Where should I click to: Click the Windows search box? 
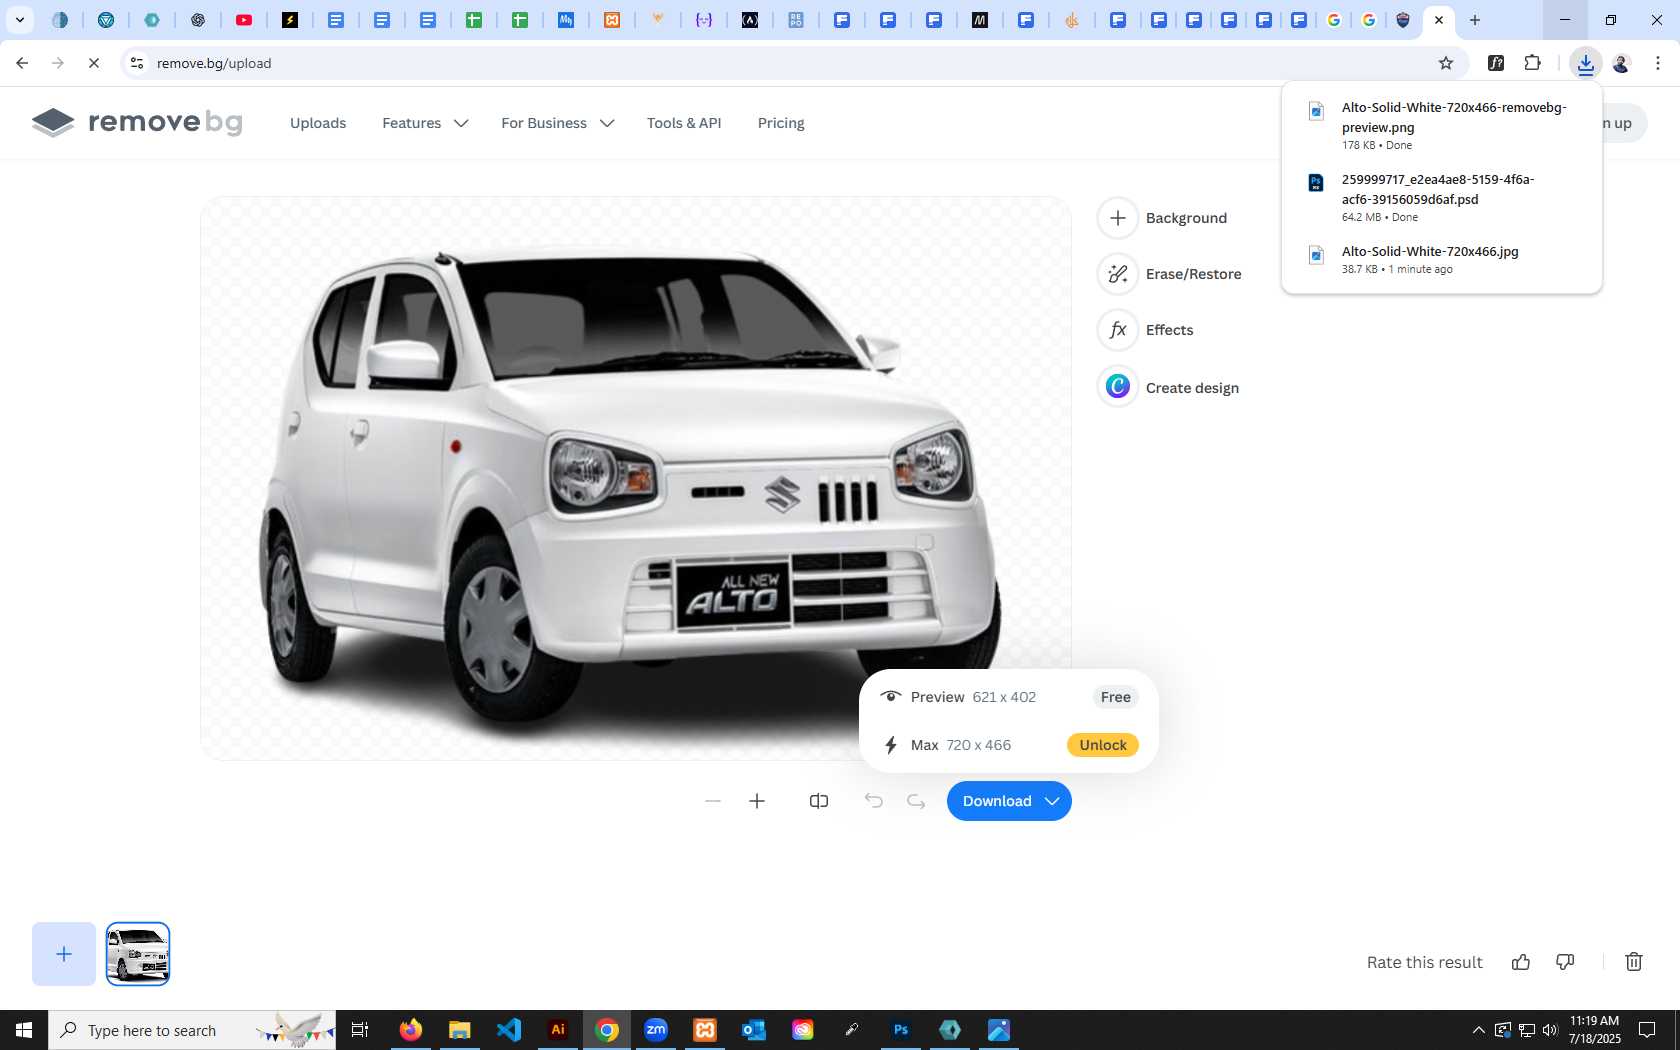(x=192, y=1030)
